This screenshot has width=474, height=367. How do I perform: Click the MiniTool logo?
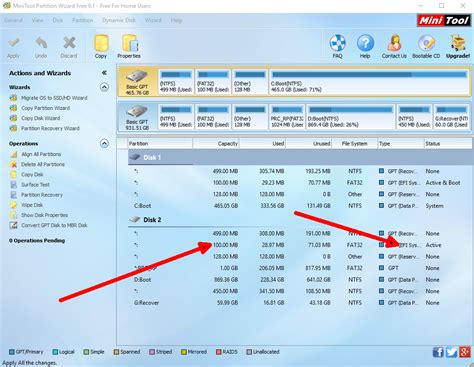click(x=443, y=21)
